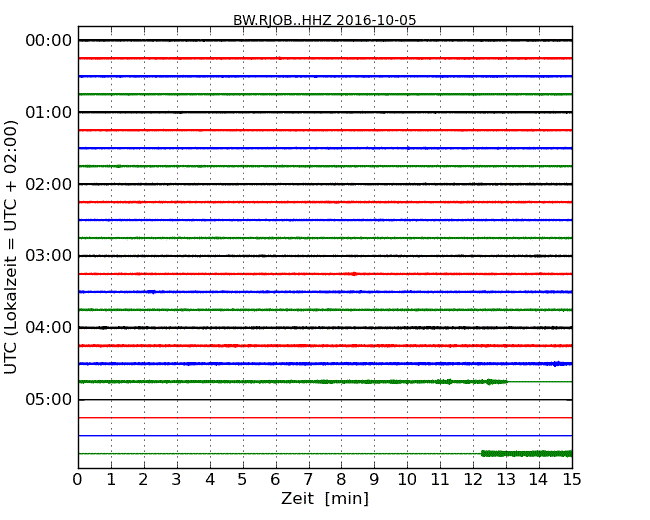This screenshot has height=520, width=650.
Task: Click the 04:00 time label on the y-axis
Action: coord(49,328)
